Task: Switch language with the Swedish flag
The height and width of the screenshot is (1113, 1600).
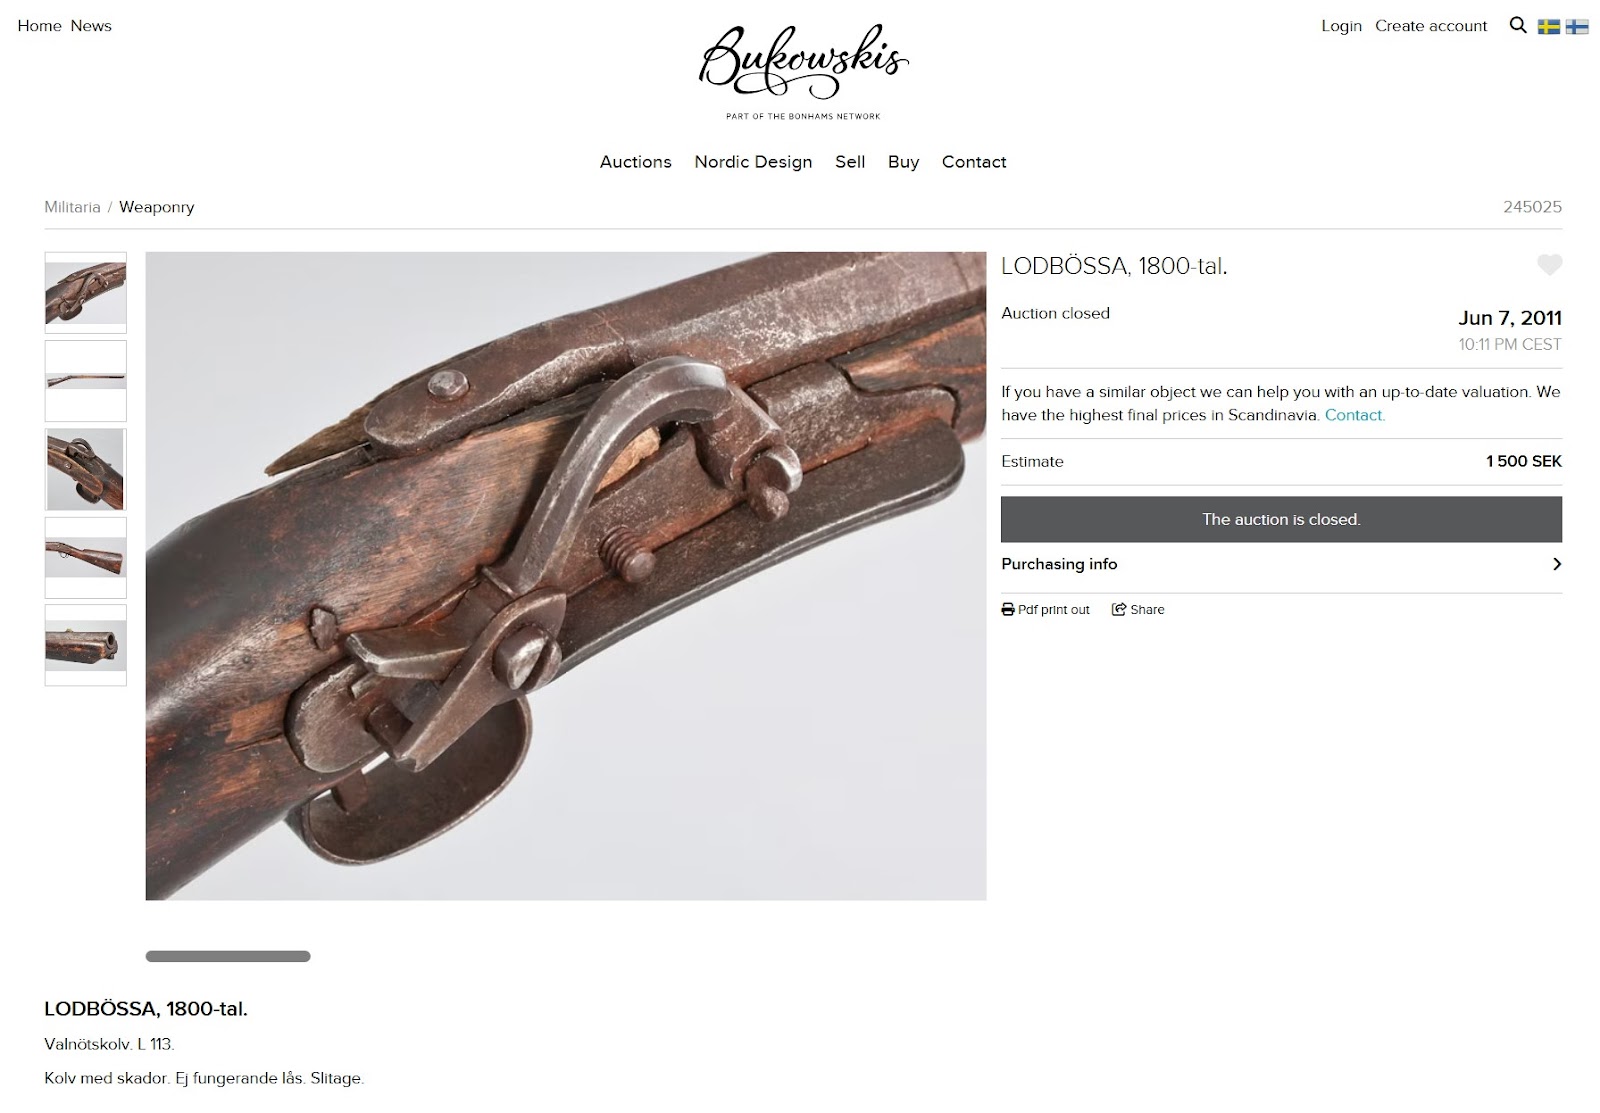Action: (1548, 27)
